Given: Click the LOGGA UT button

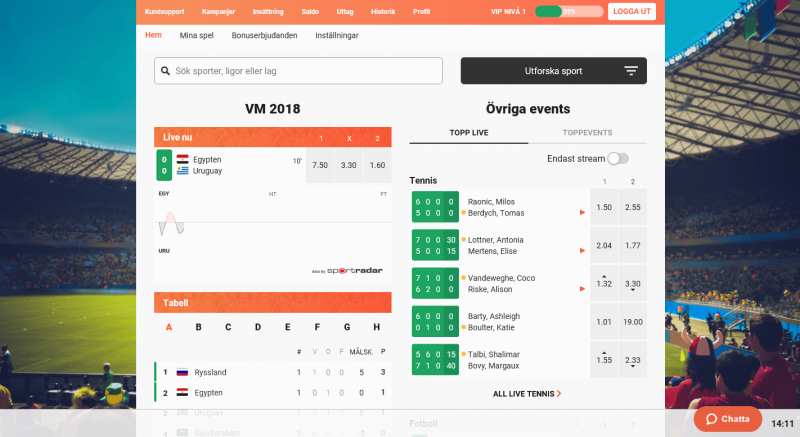Looking at the screenshot, I should pyautogui.click(x=632, y=11).
